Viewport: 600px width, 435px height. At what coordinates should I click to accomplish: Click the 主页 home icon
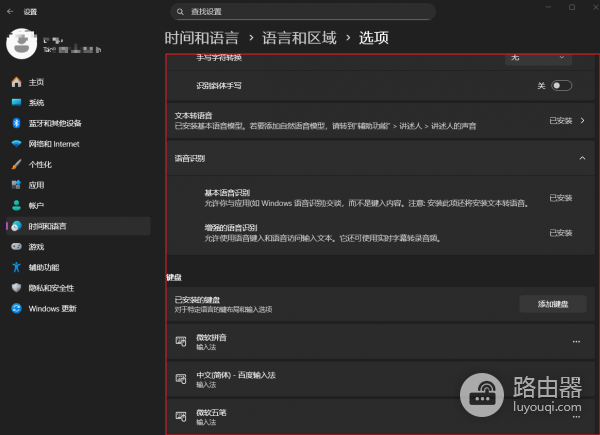point(16,82)
